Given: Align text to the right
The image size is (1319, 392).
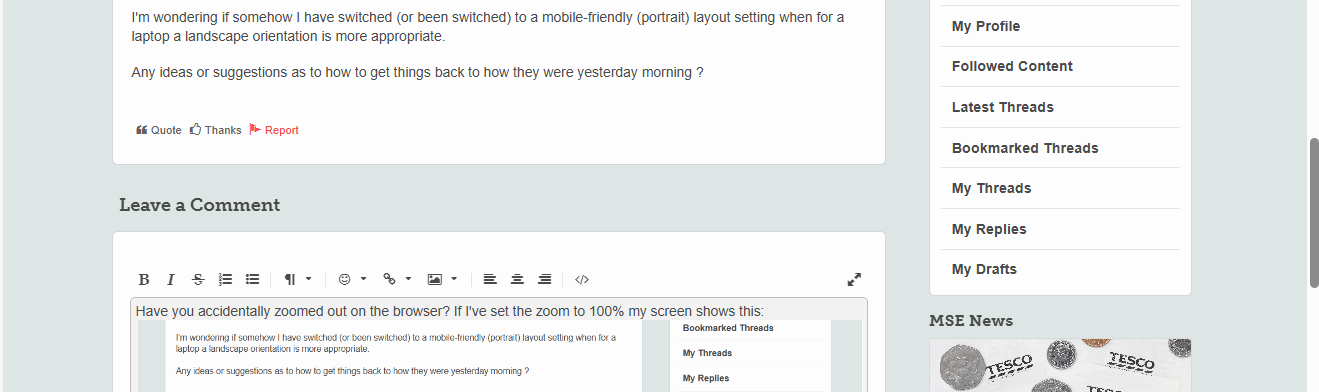Looking at the screenshot, I should click(x=545, y=280).
